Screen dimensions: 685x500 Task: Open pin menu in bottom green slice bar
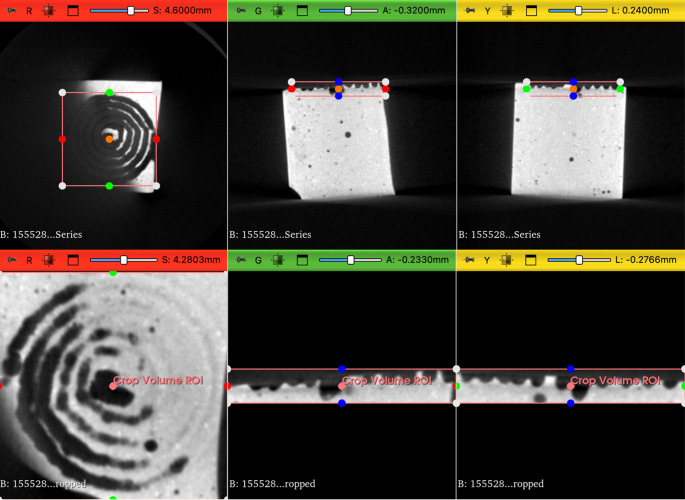tap(241, 260)
